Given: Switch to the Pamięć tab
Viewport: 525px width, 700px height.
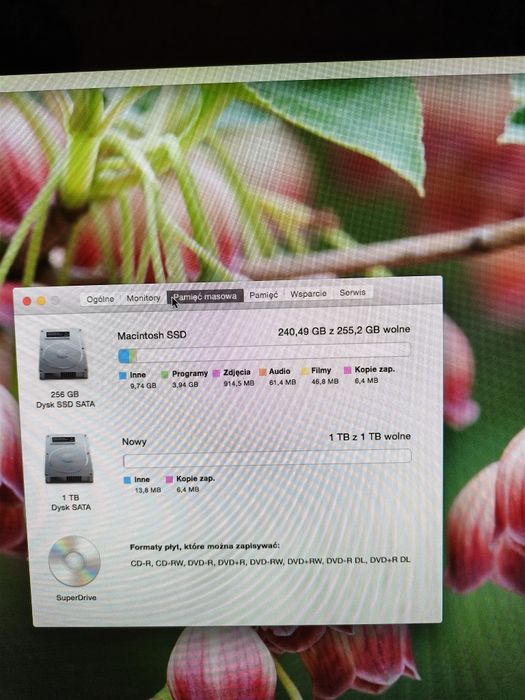Looking at the screenshot, I should coord(263,295).
